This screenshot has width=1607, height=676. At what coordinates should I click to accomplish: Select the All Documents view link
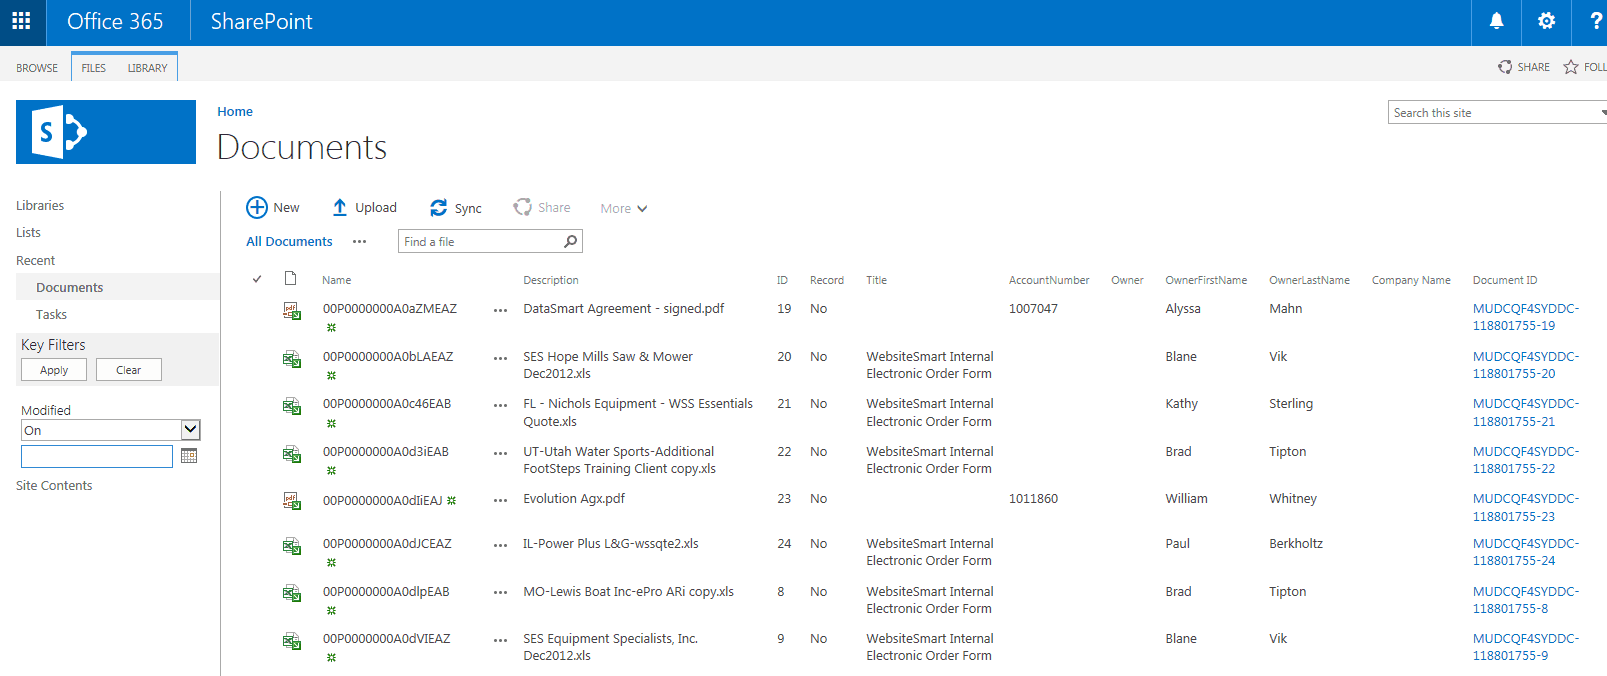(289, 241)
